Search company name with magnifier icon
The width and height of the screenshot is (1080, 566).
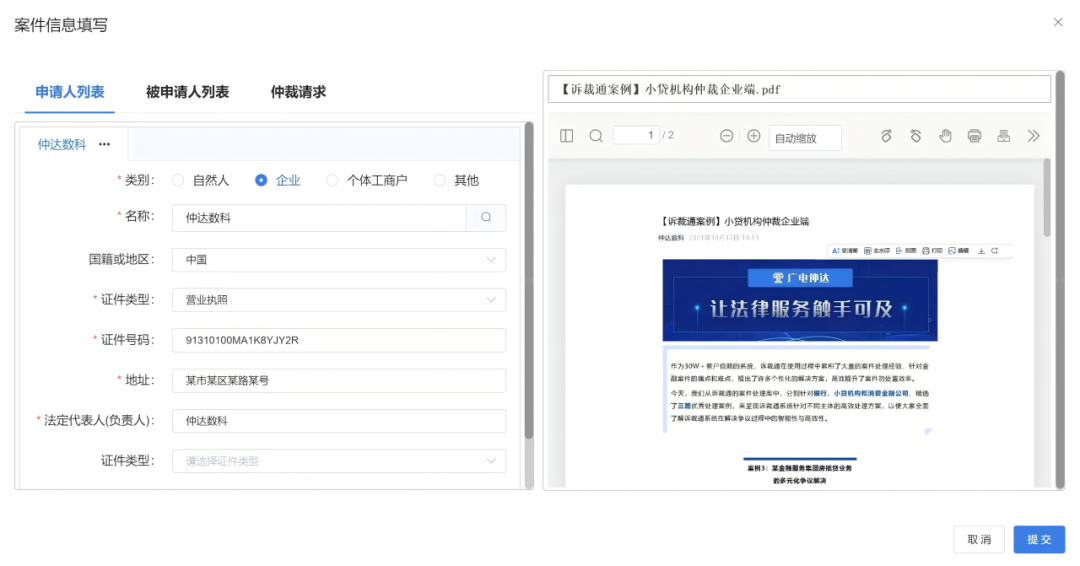pos(486,218)
